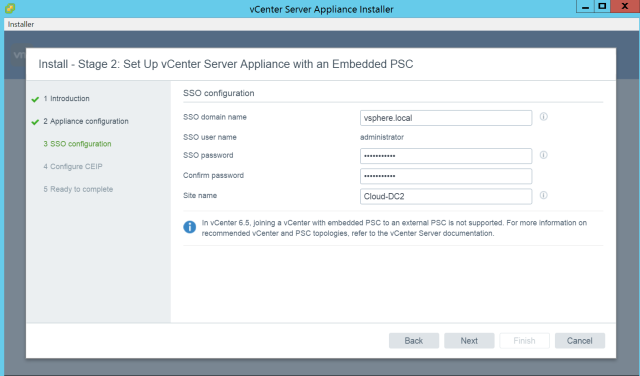The width and height of the screenshot is (640, 376).
Task: Click the 'SSO configuration' section heading
Action: click(x=219, y=93)
